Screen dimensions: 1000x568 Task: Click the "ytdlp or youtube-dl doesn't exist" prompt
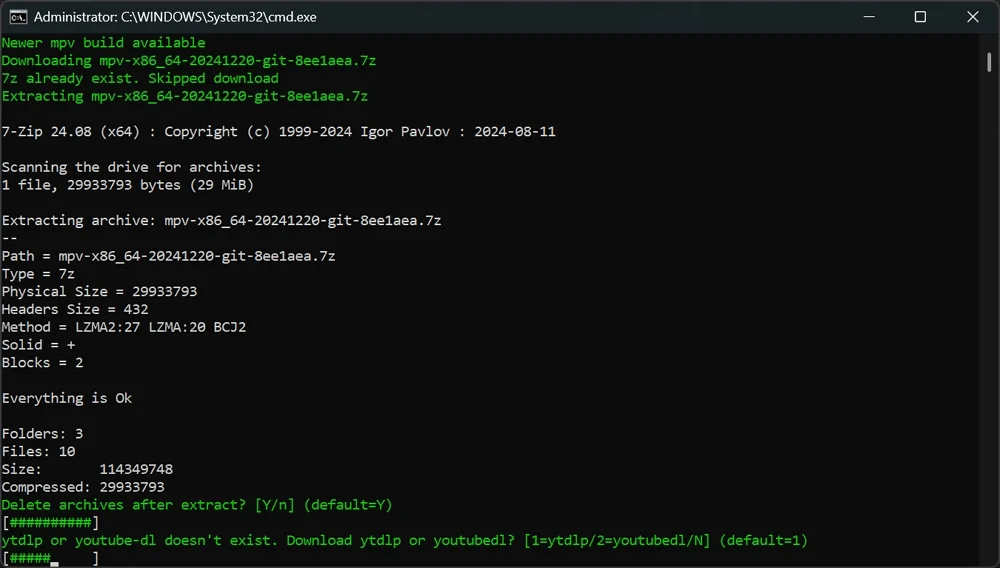[x=405, y=541]
